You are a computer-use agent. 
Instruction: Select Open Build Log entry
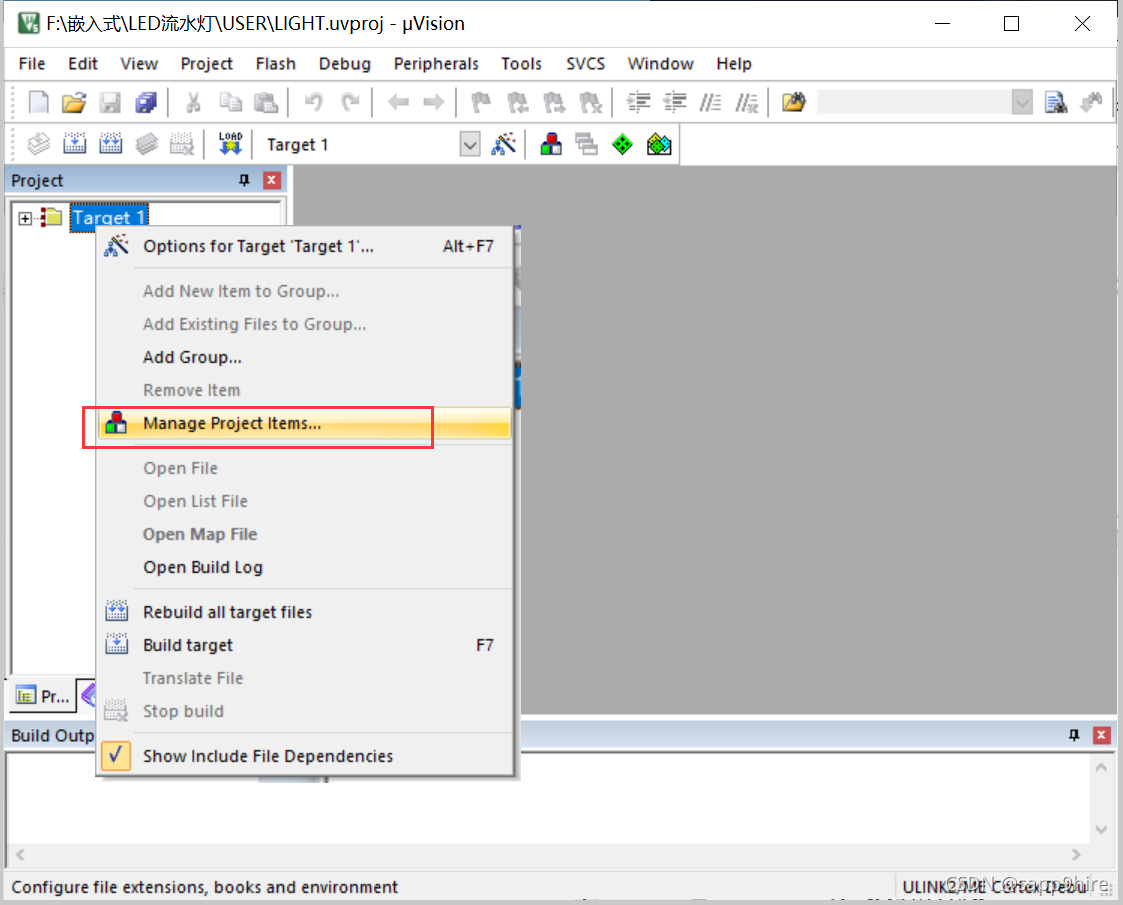point(305,567)
